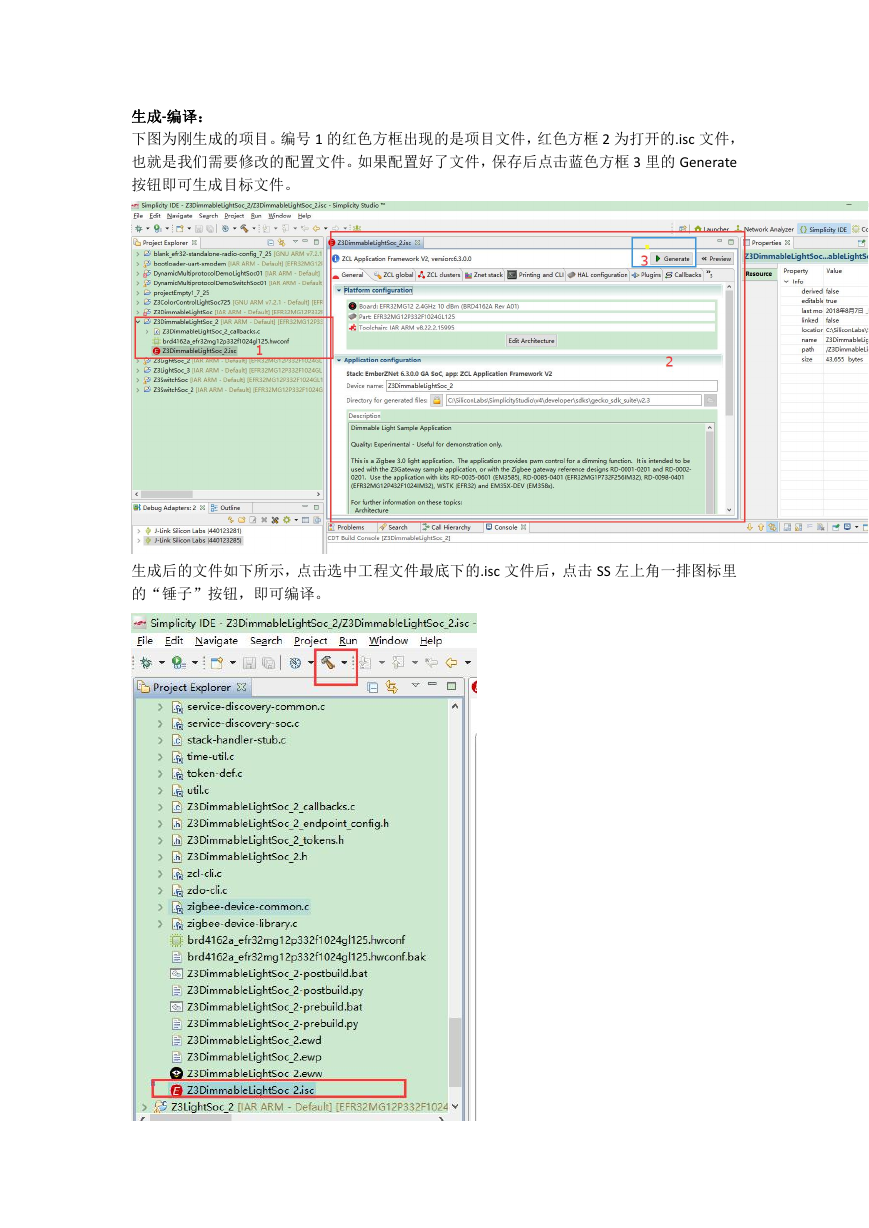Open the hammer build dropdown arrow in the lower toolbar
This screenshot has height=1228, width=869.
tap(344, 662)
